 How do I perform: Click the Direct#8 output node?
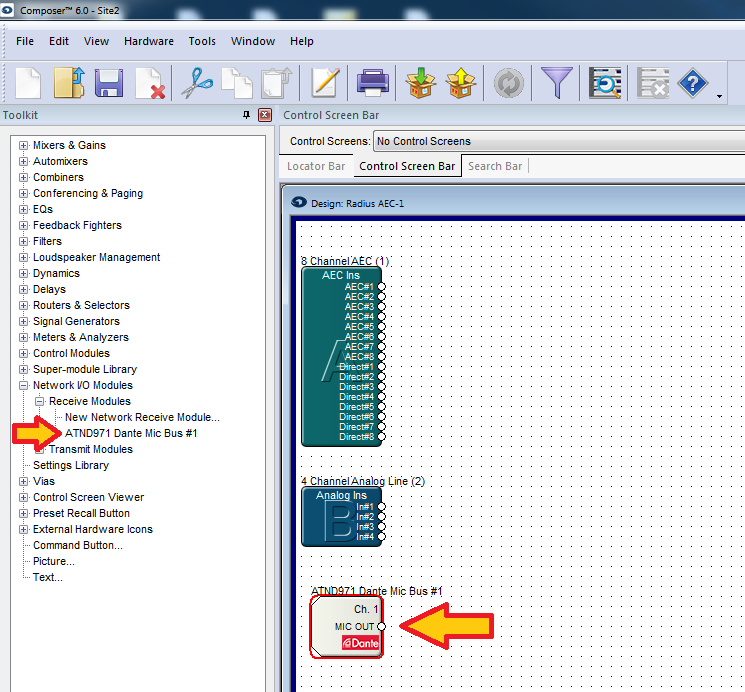381,437
